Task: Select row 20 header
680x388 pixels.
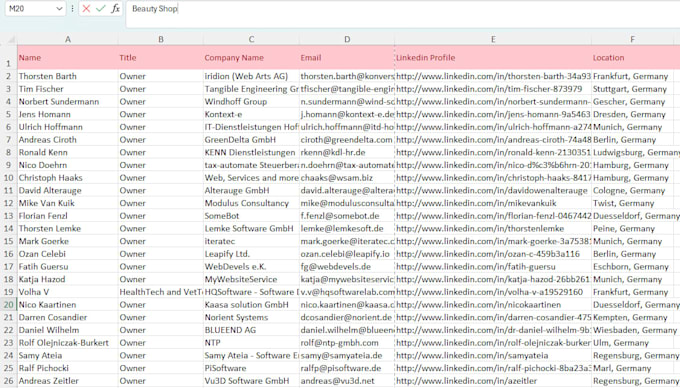Action: (8, 305)
